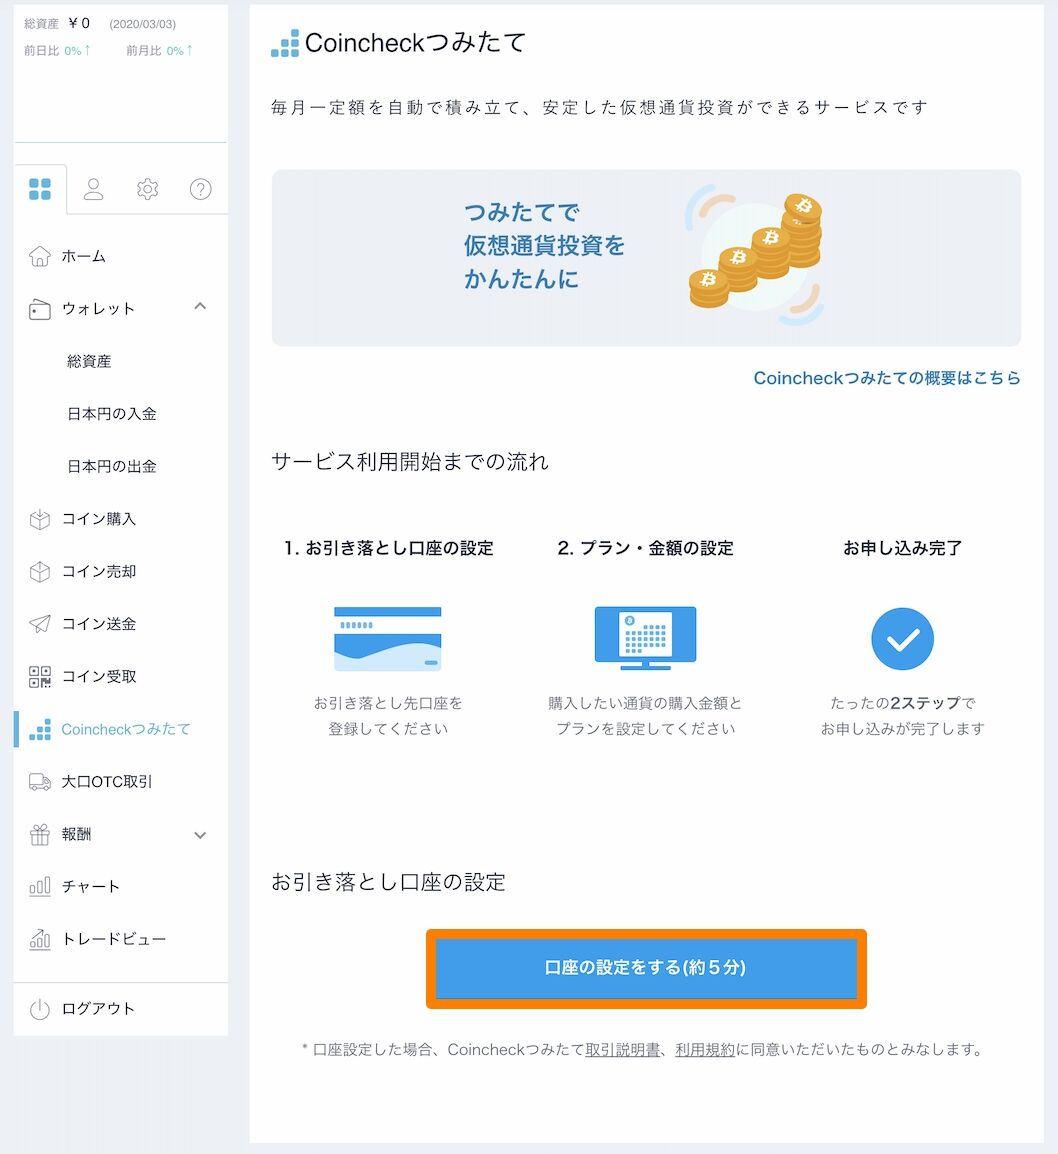Open the account profile person icon tab
The width and height of the screenshot is (1058, 1154).
(93, 189)
